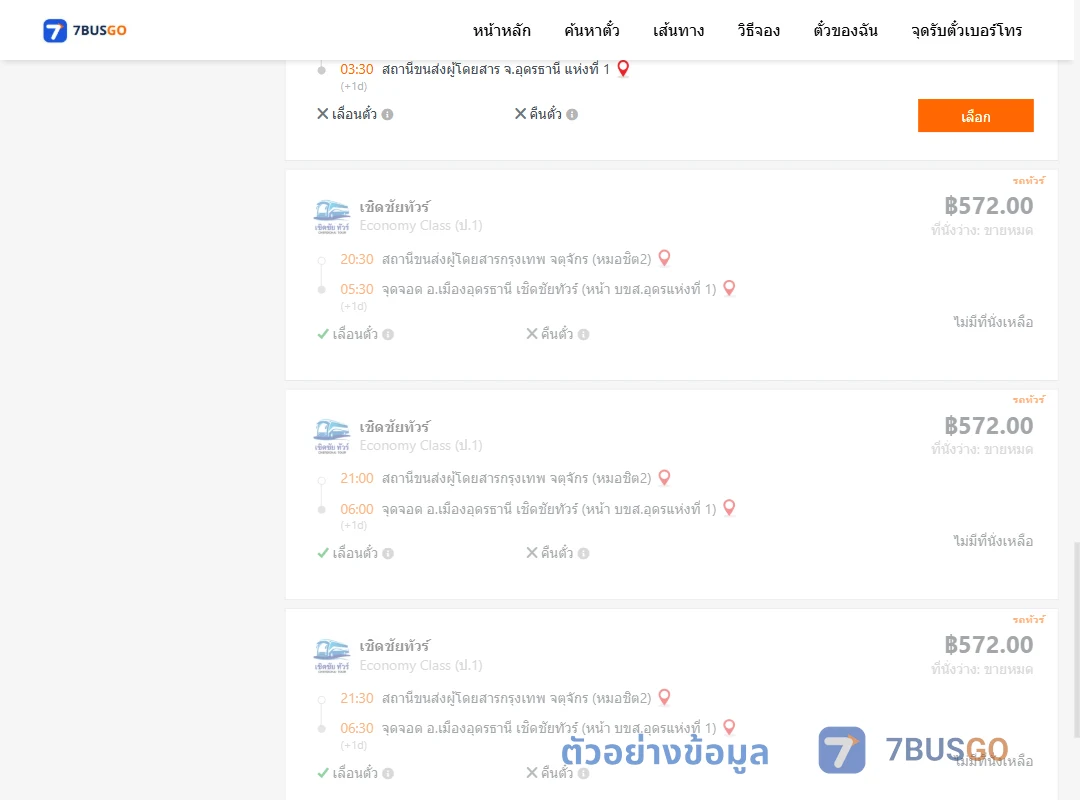1080x800 pixels.
Task: Click the 21:00 departure time
Action: click(x=357, y=478)
